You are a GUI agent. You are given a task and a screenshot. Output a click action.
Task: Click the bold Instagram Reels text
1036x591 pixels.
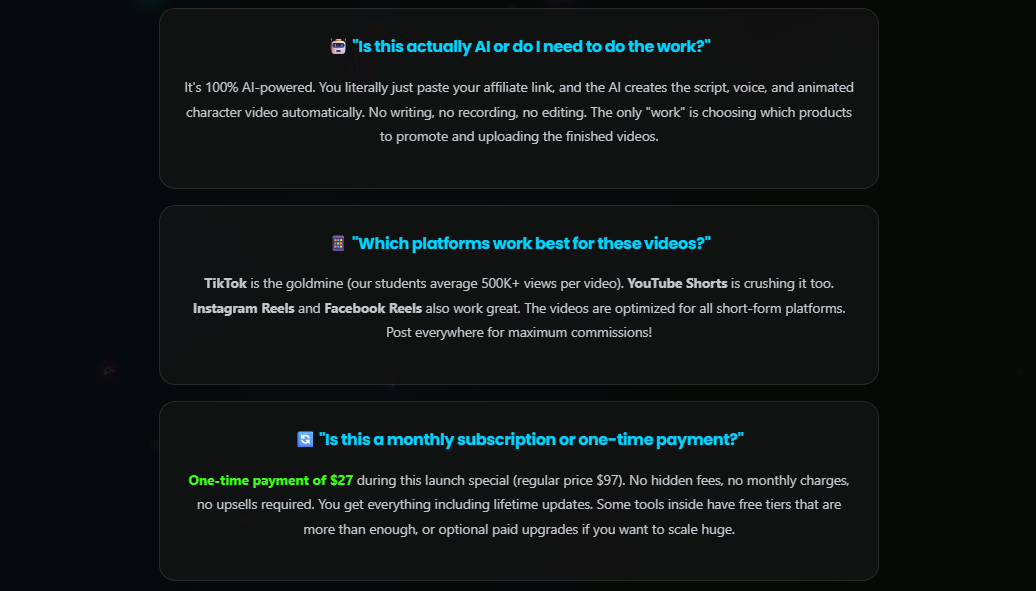tap(244, 309)
